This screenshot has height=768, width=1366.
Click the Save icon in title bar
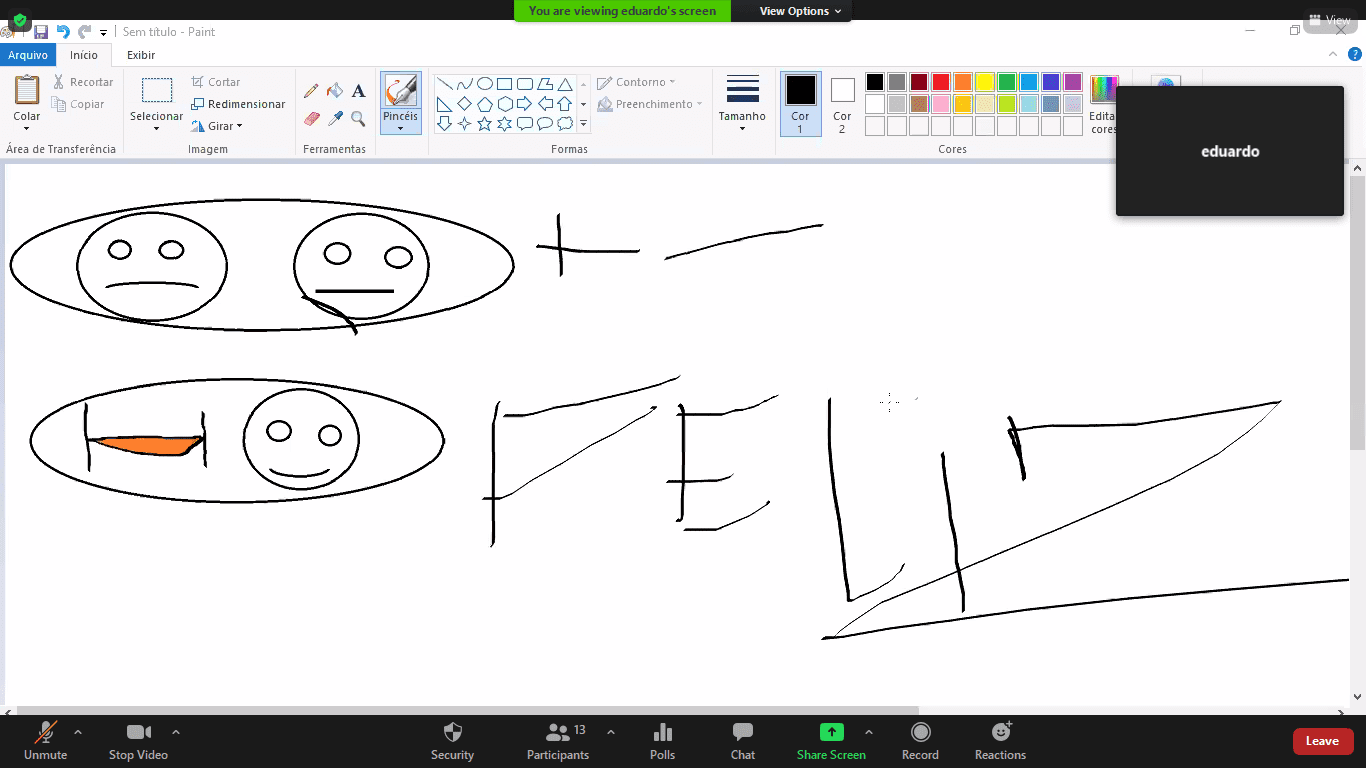click(41, 32)
